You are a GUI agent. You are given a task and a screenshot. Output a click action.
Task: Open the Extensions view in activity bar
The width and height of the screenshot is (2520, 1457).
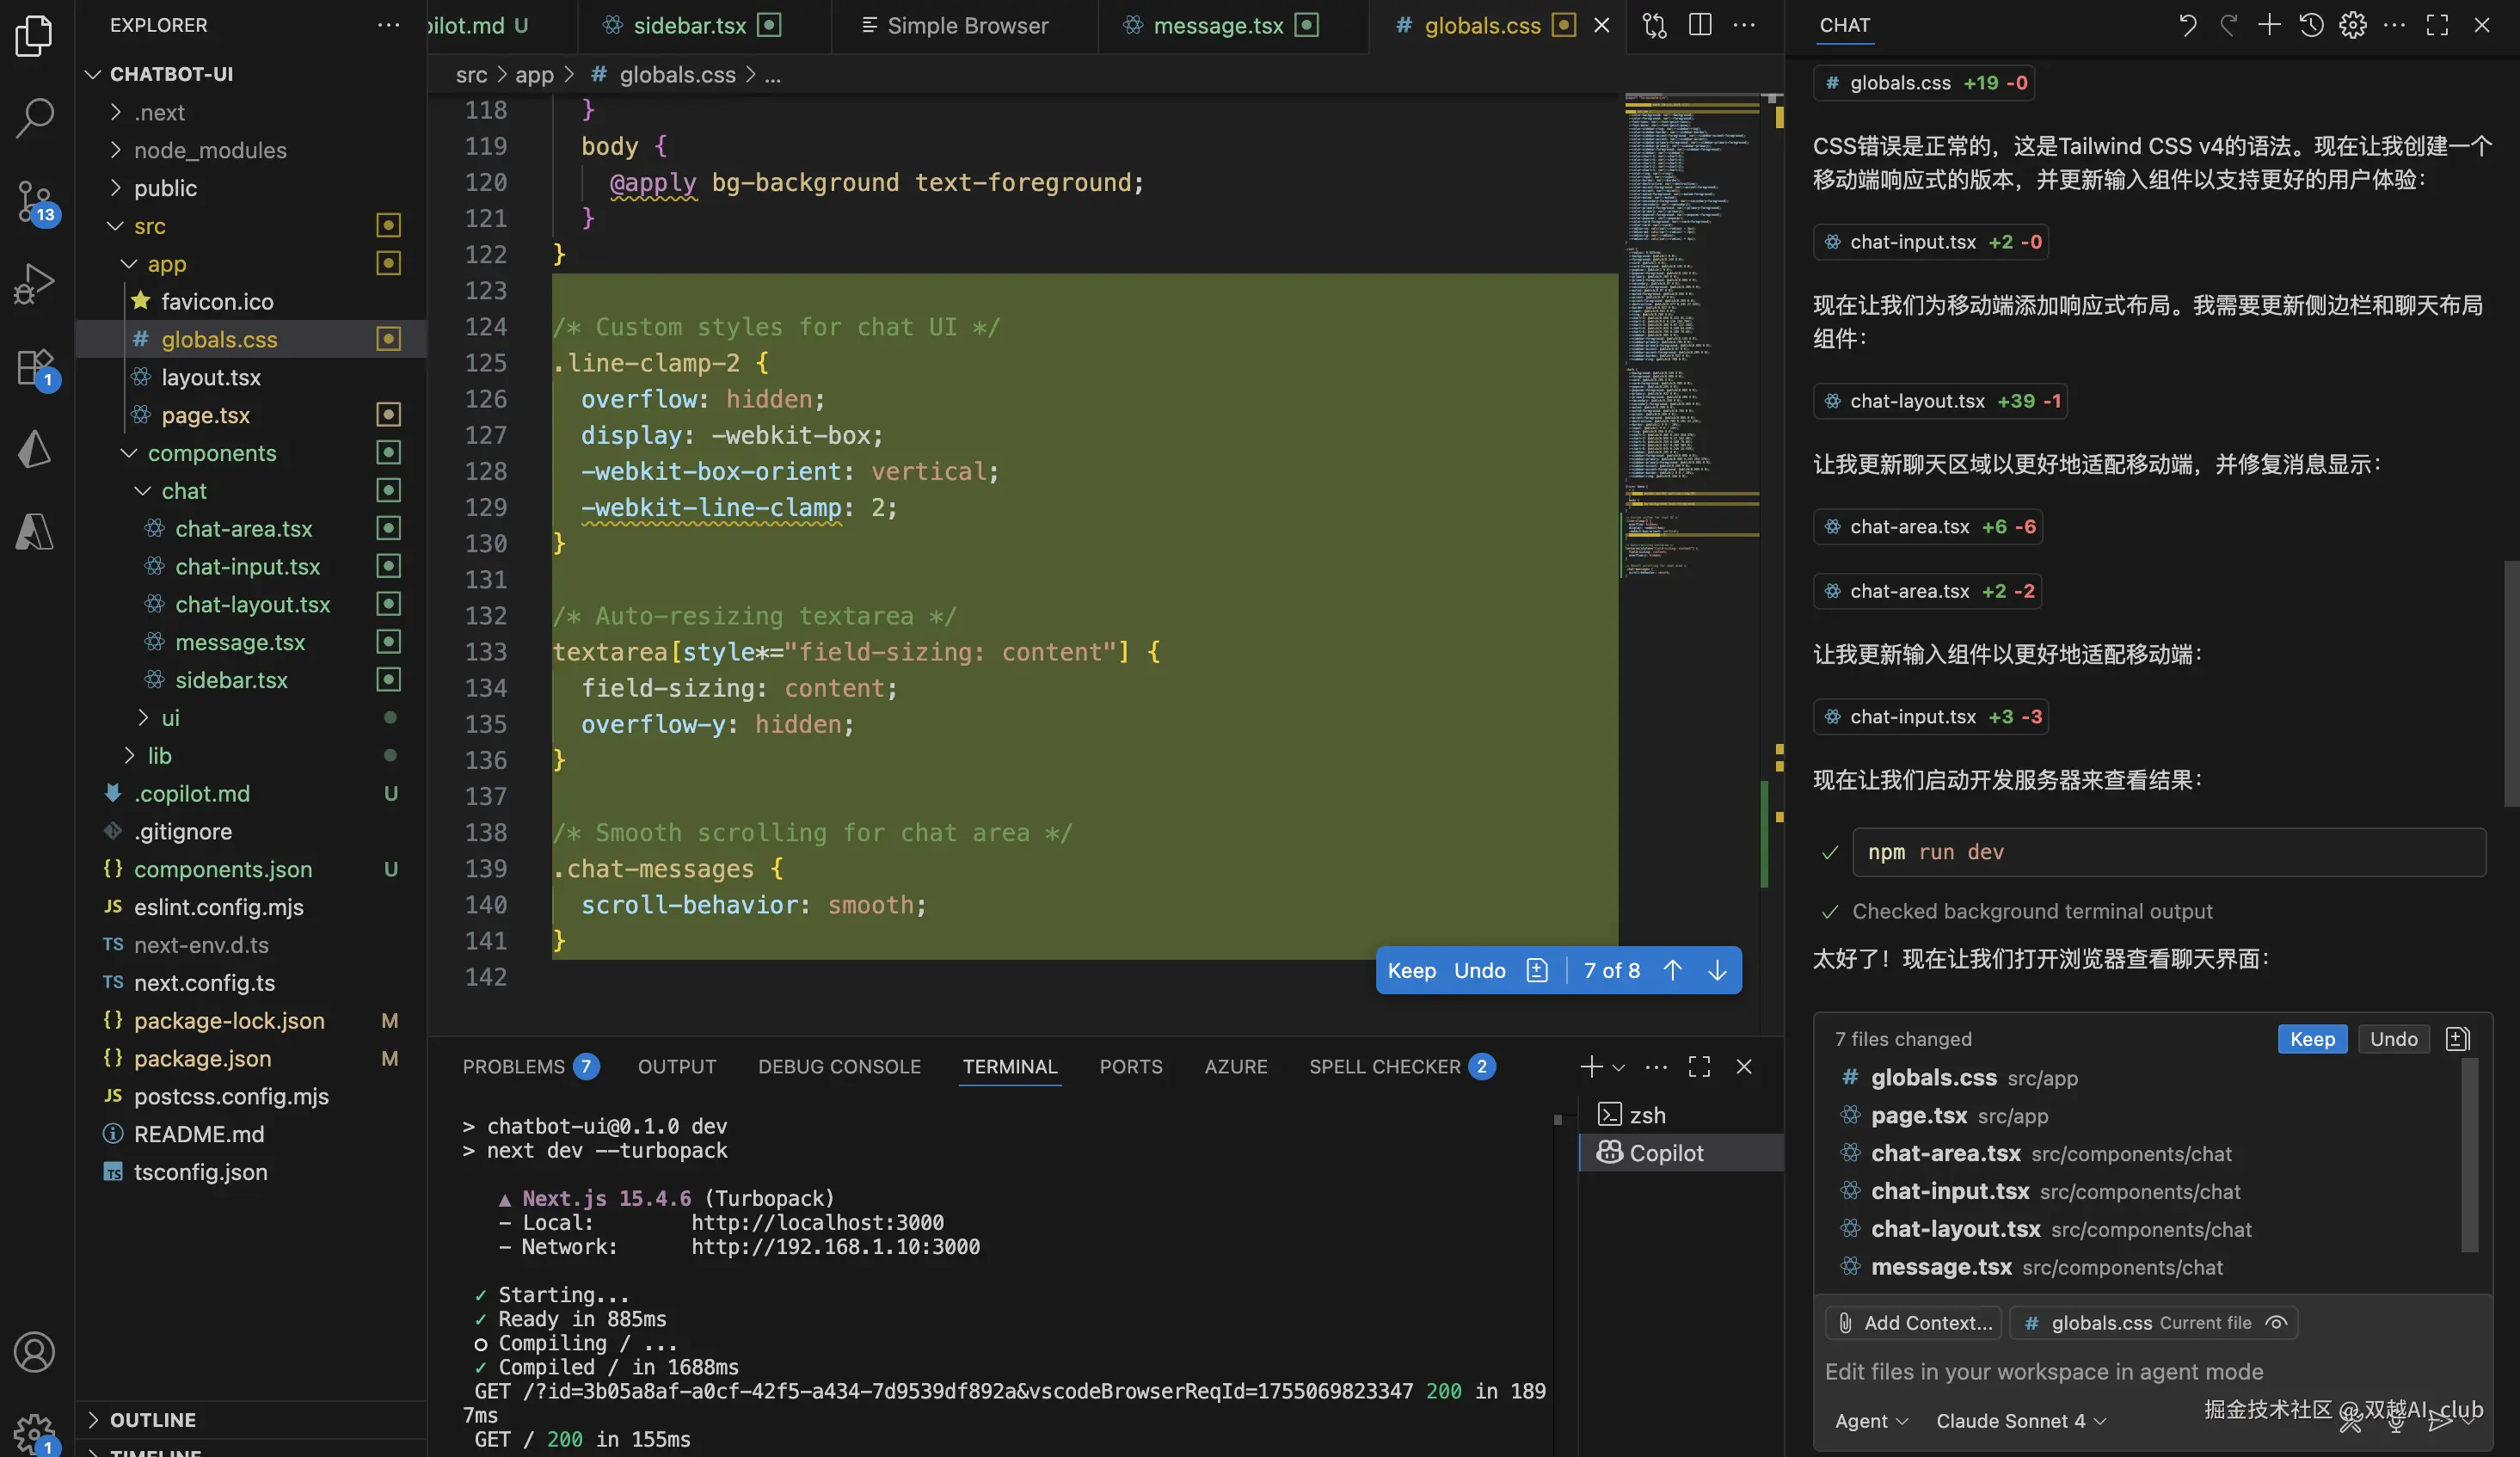[36, 367]
